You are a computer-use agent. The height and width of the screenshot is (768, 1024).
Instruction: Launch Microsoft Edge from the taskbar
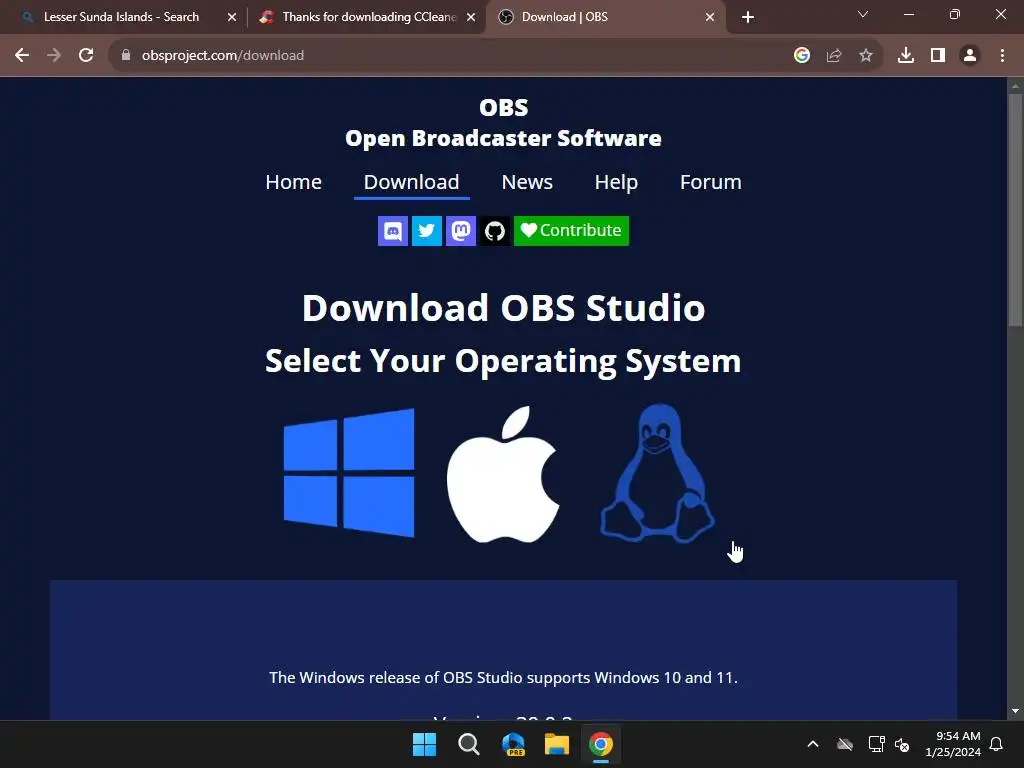pyautogui.click(x=513, y=744)
